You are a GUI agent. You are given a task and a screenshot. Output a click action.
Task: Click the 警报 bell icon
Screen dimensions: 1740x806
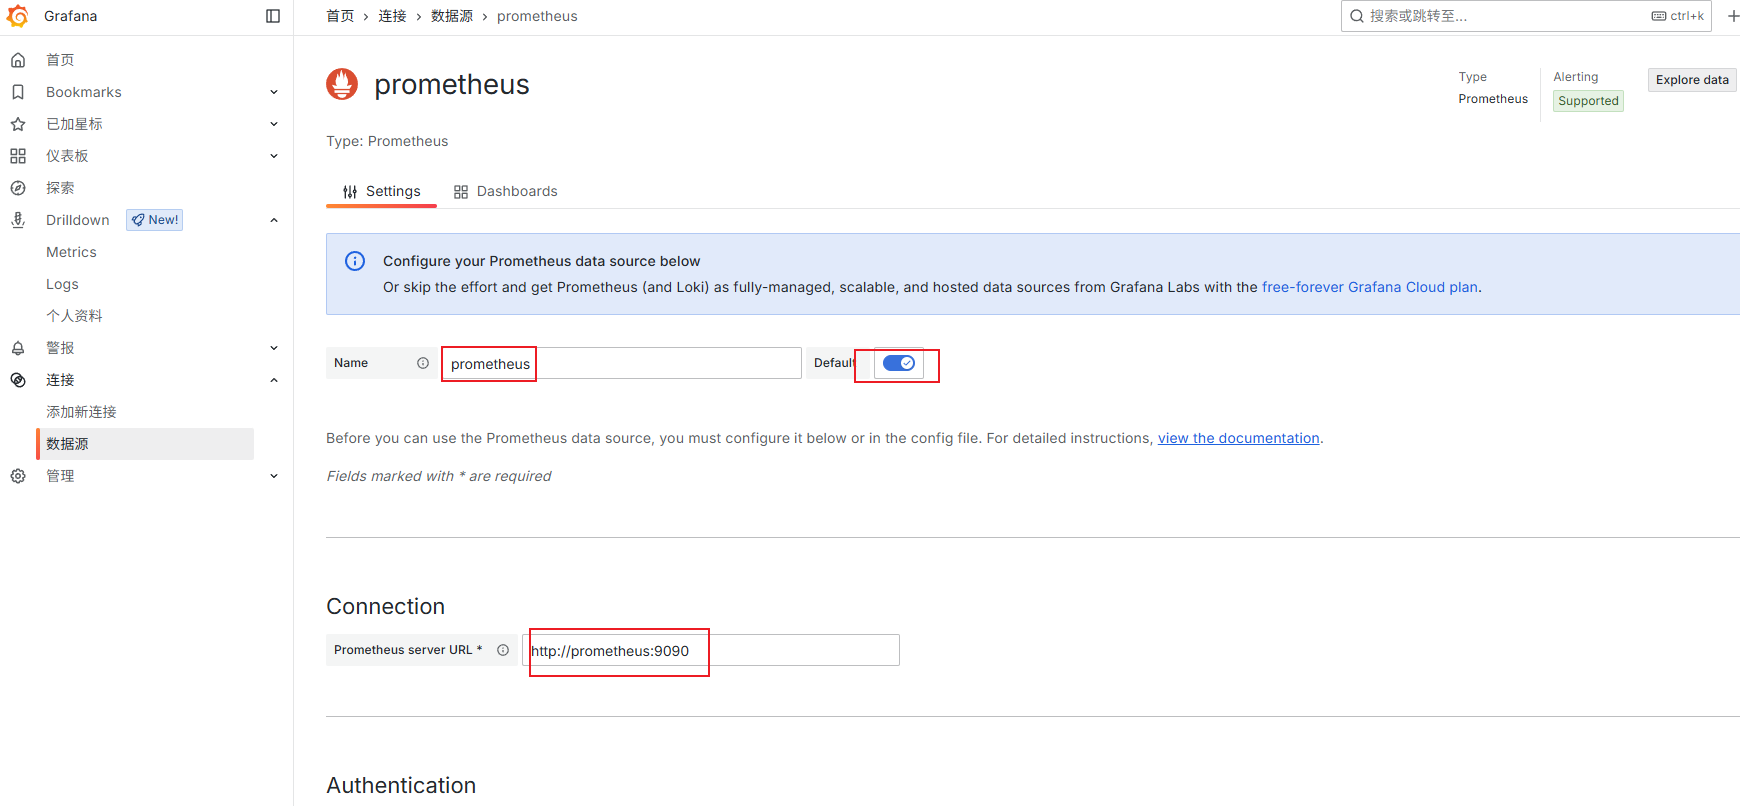[18, 348]
